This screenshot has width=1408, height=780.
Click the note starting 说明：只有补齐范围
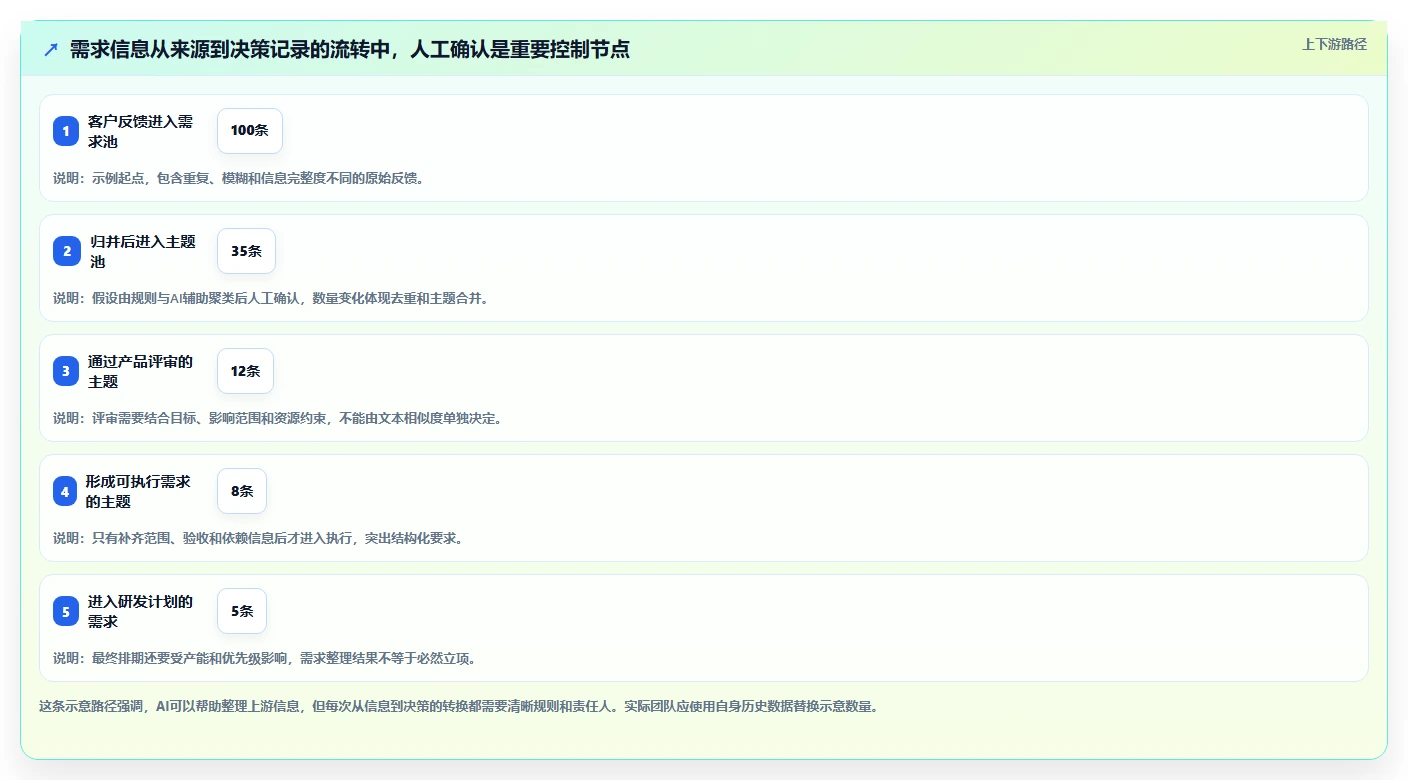click(x=259, y=538)
